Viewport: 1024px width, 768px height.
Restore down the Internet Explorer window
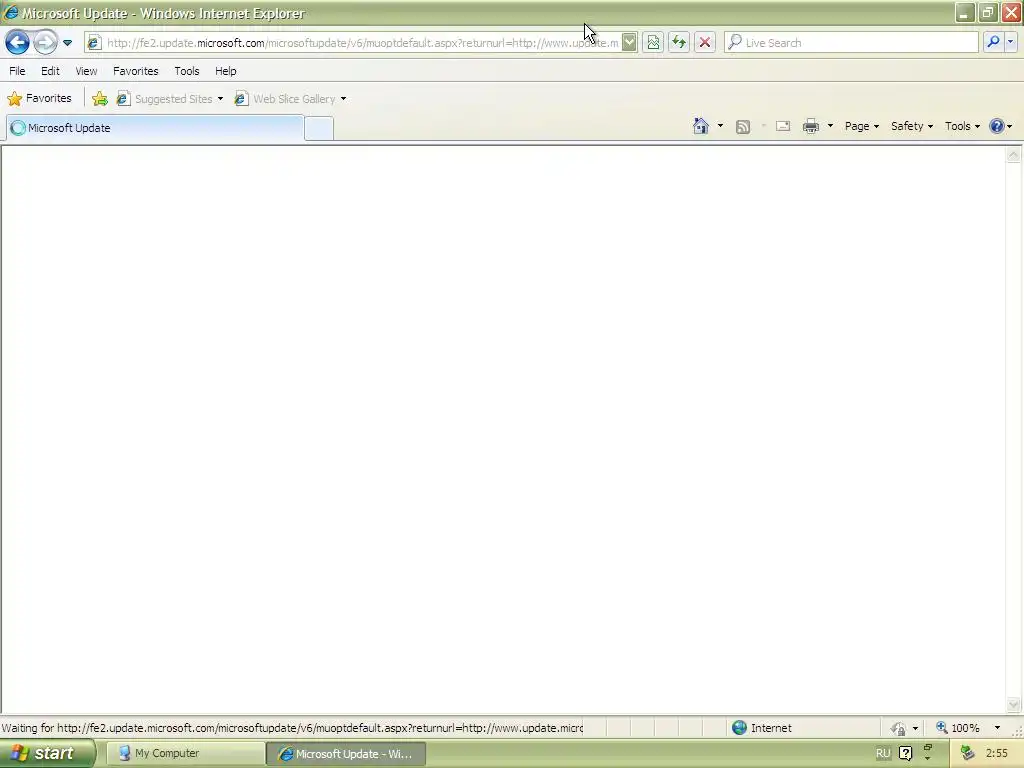[x=988, y=12]
